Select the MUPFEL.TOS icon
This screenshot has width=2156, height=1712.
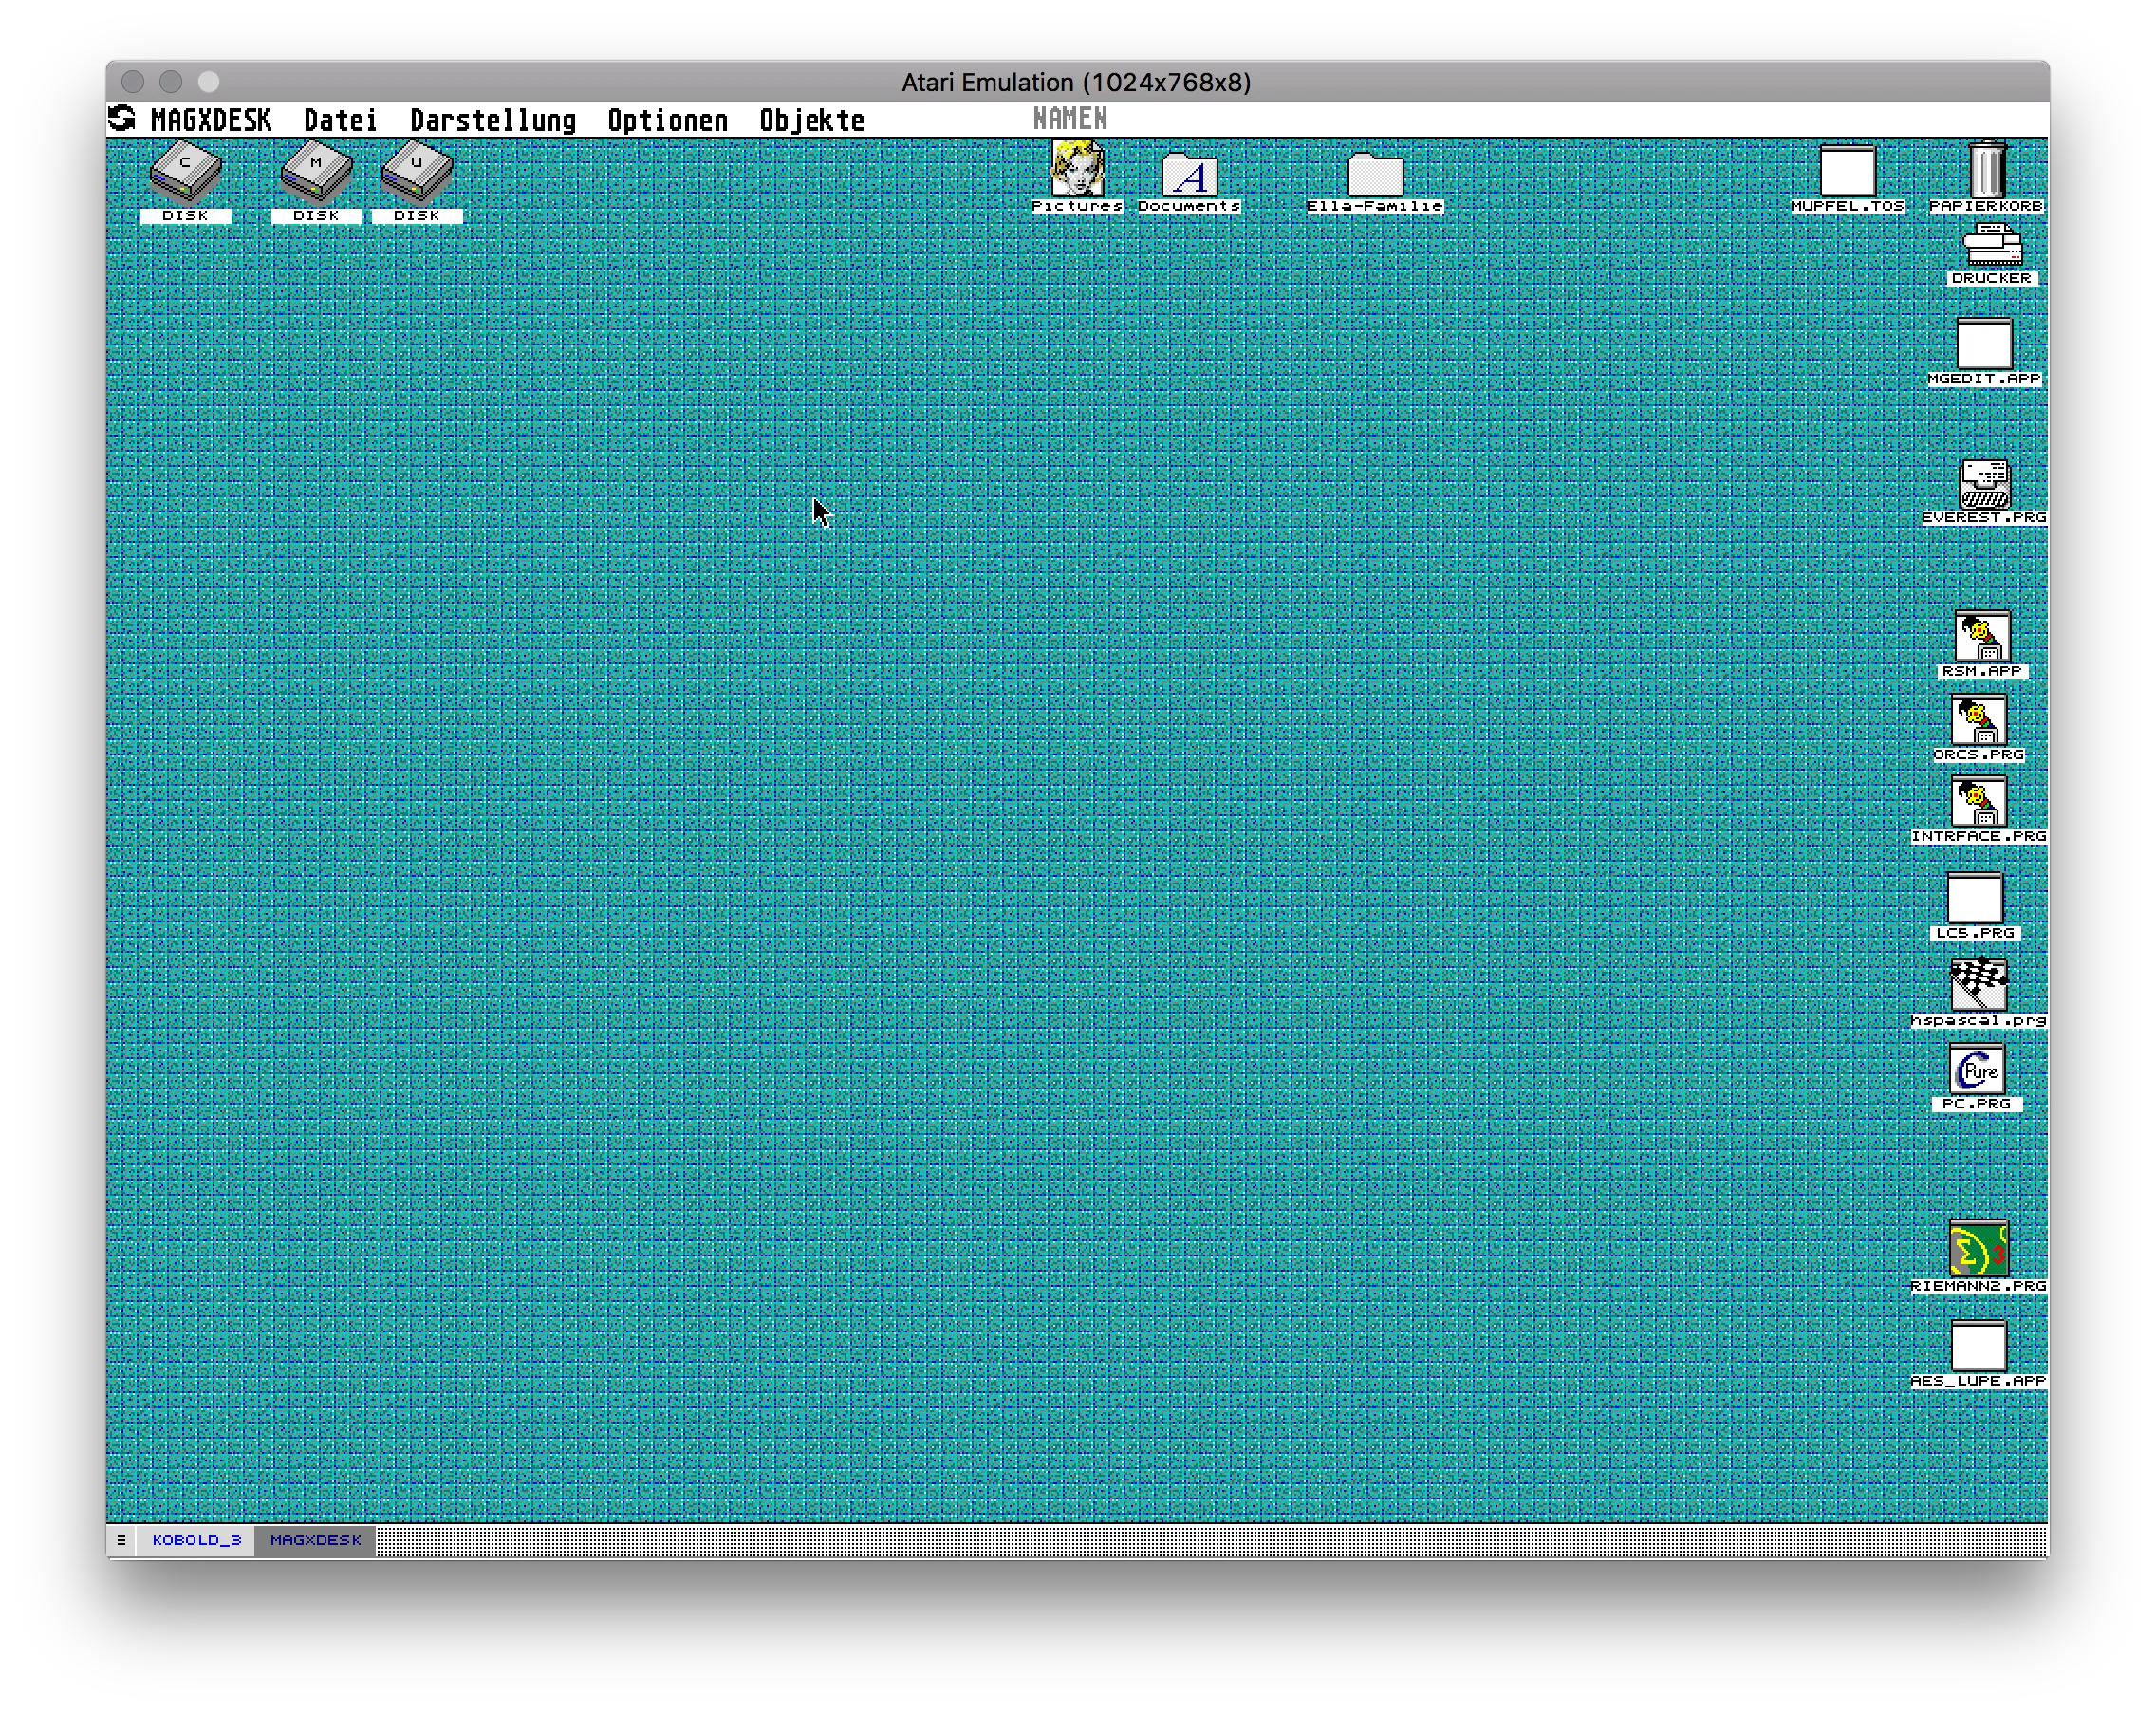point(1847,172)
